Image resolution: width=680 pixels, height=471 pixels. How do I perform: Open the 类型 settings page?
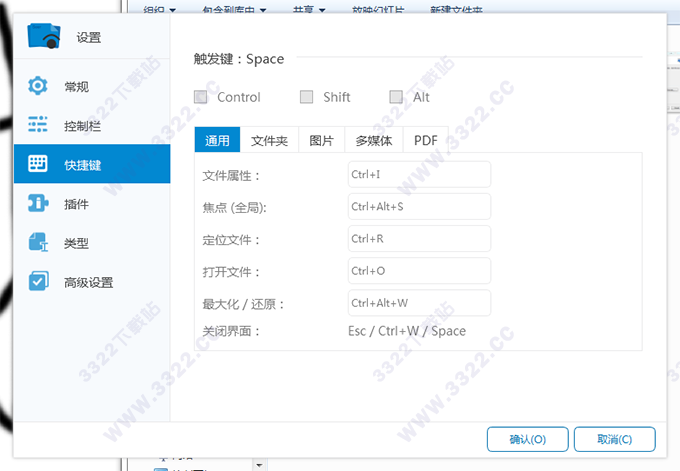click(92, 243)
